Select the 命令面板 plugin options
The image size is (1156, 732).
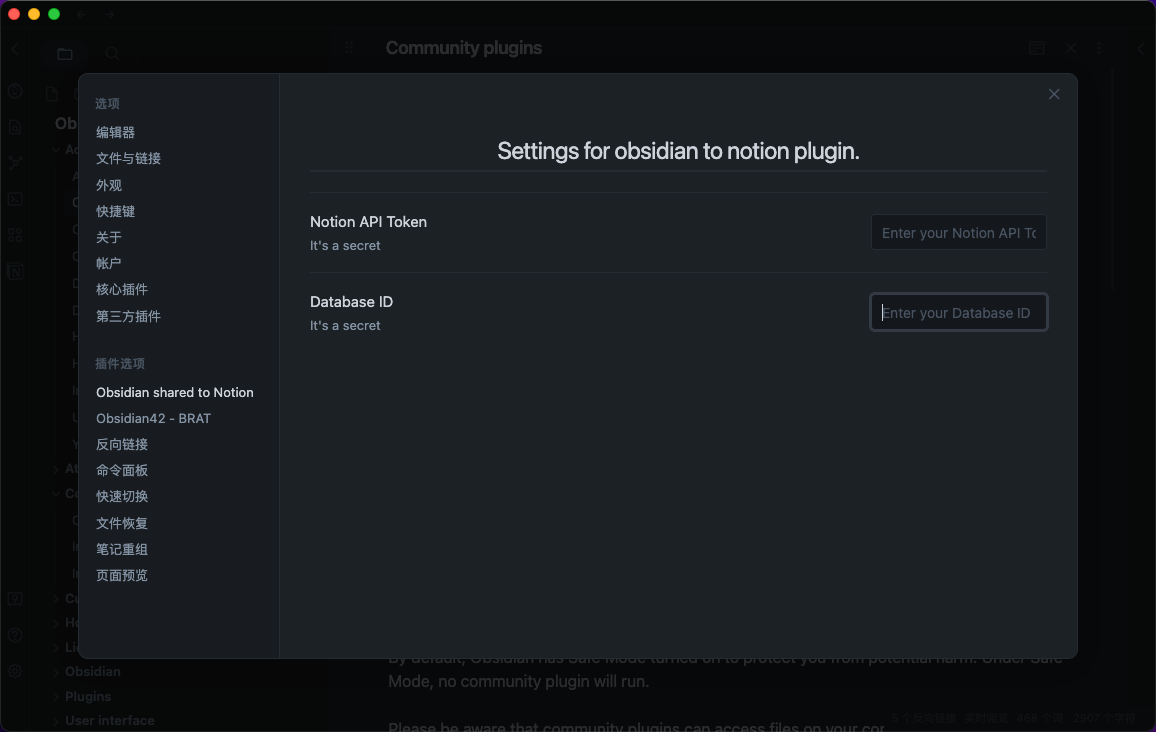[x=122, y=470]
